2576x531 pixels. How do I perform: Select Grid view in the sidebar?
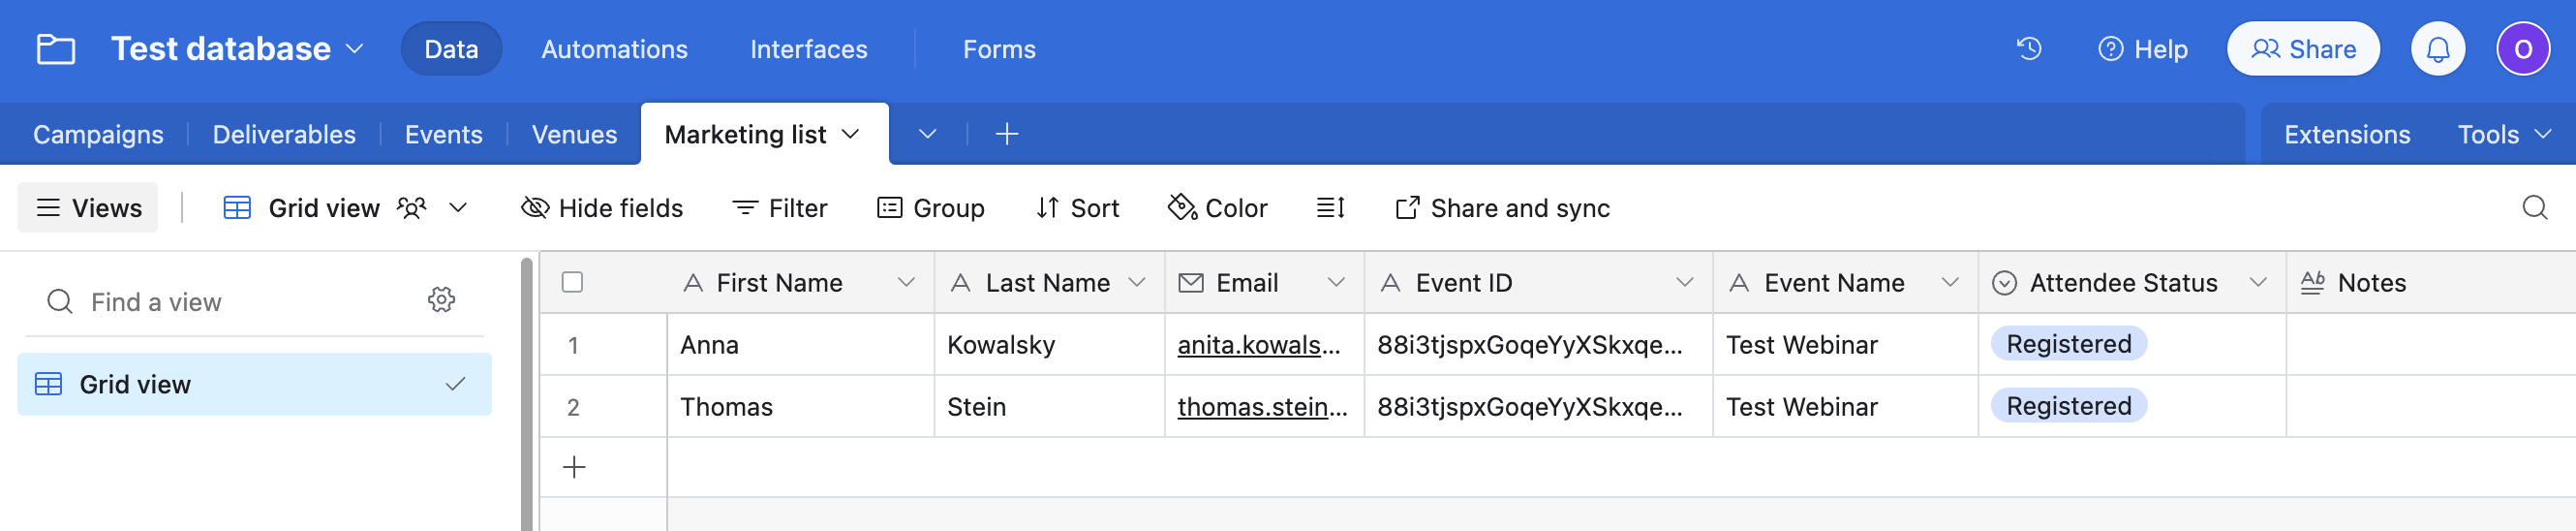click(254, 384)
